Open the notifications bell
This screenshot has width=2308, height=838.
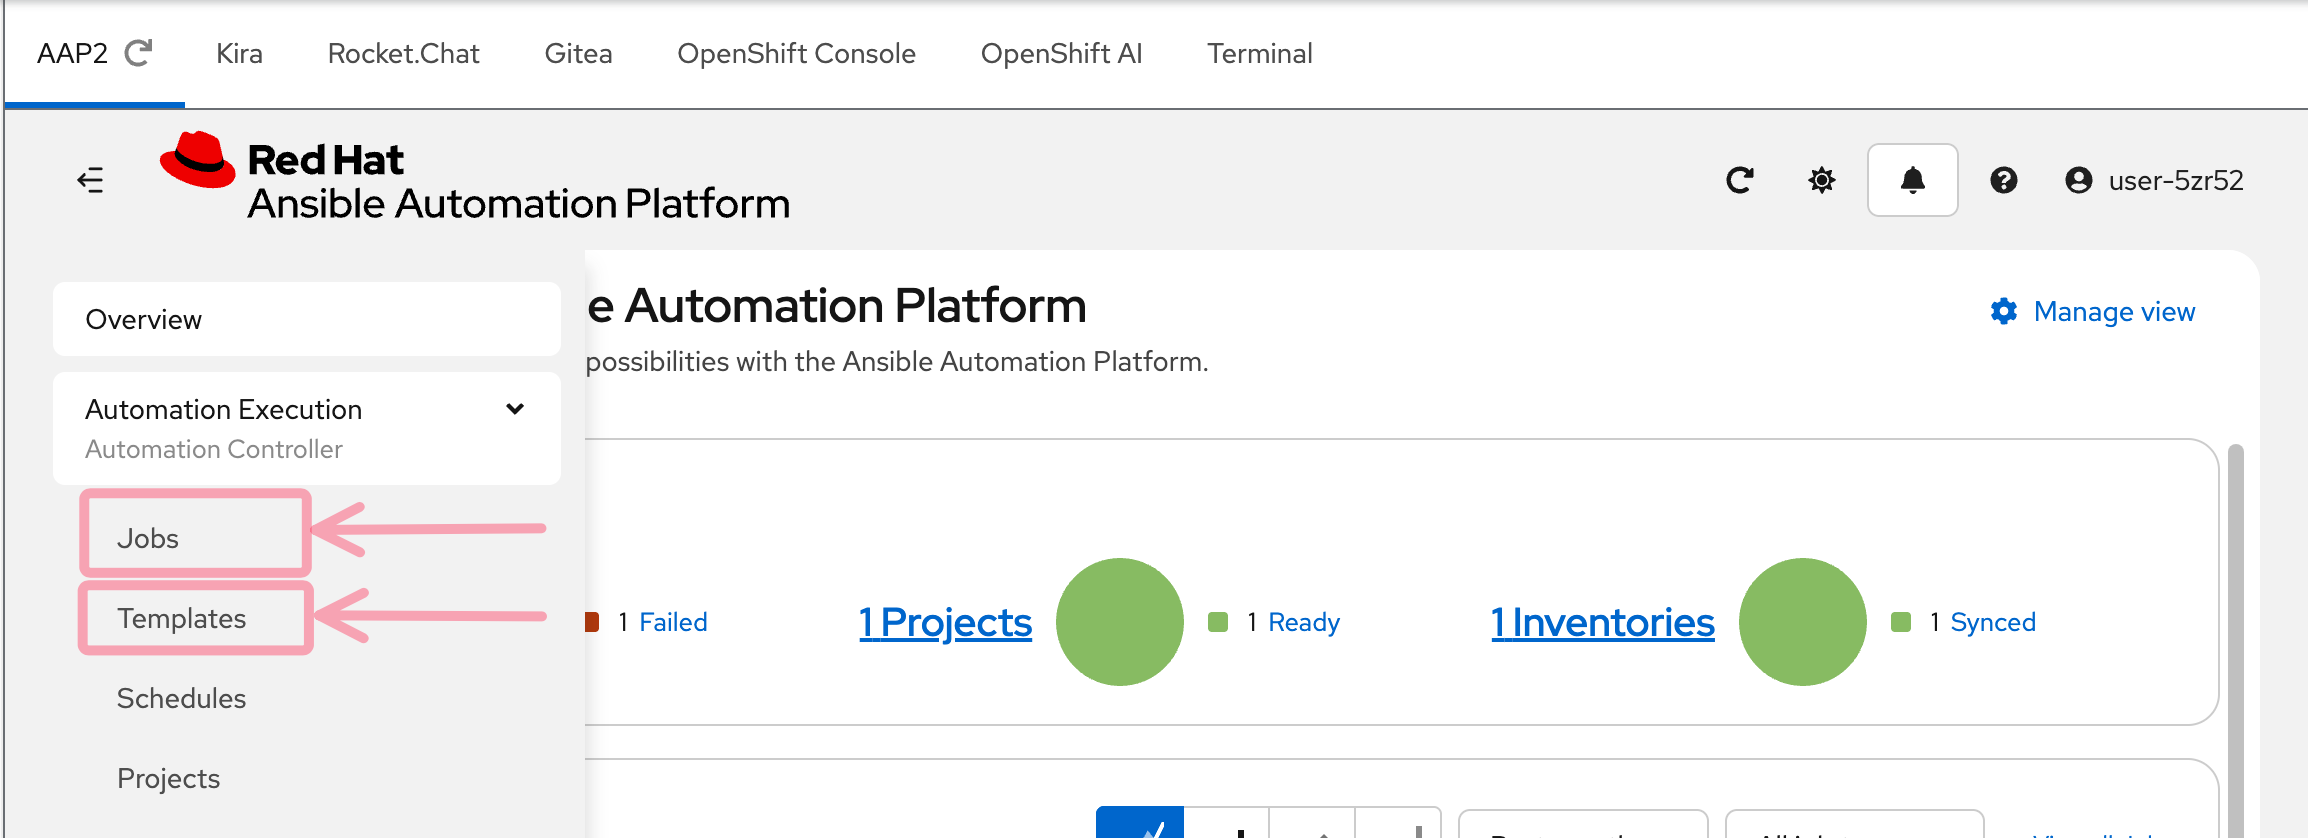(x=1912, y=180)
